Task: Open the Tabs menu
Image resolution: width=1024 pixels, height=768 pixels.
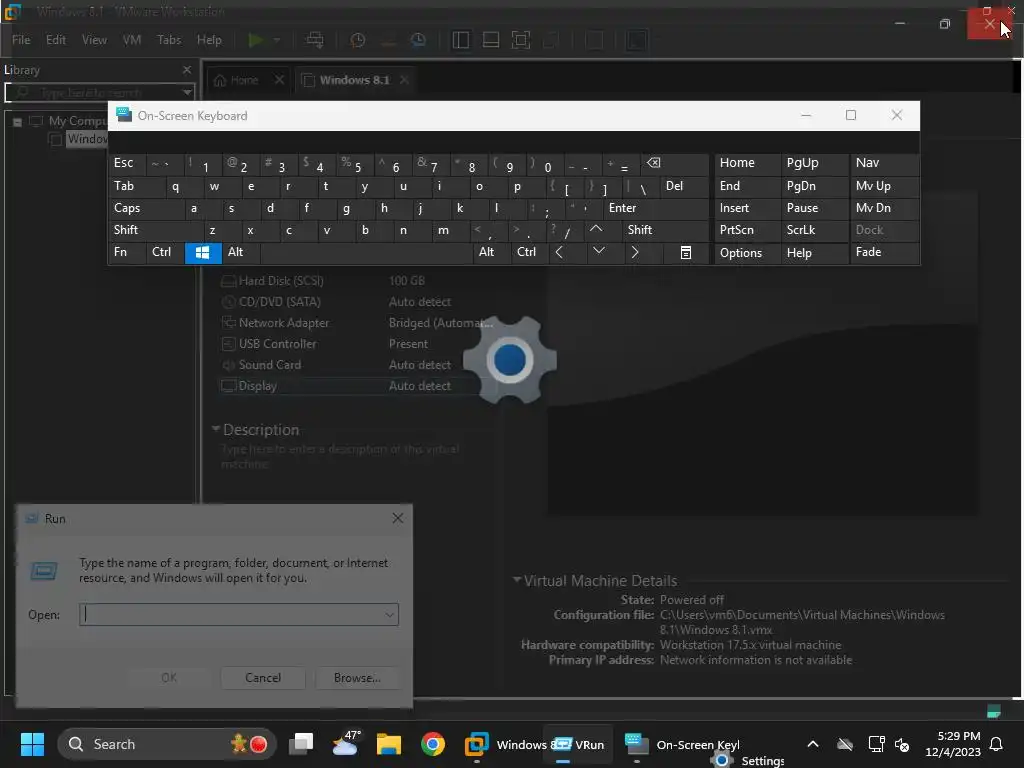Action: (x=169, y=40)
